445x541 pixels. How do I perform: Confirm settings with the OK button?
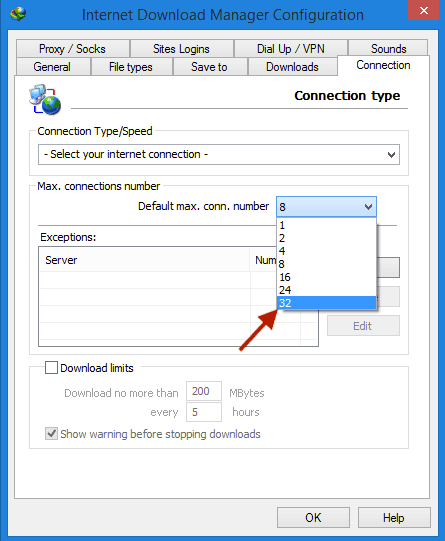click(x=313, y=518)
